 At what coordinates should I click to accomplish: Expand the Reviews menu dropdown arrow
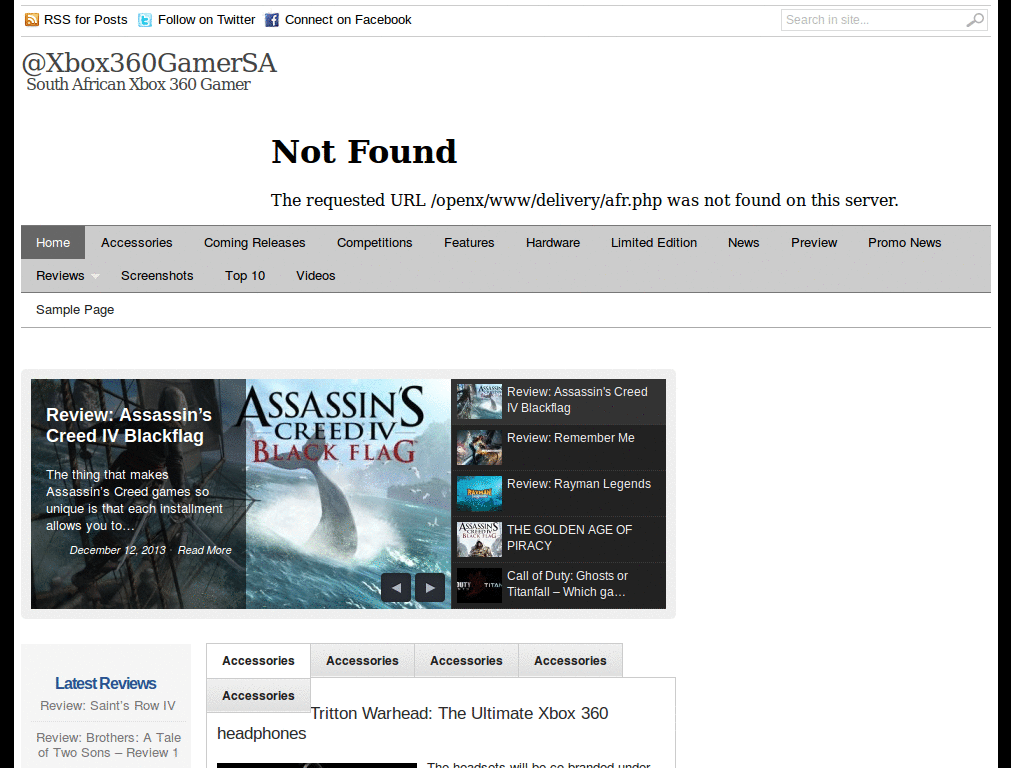tap(95, 276)
